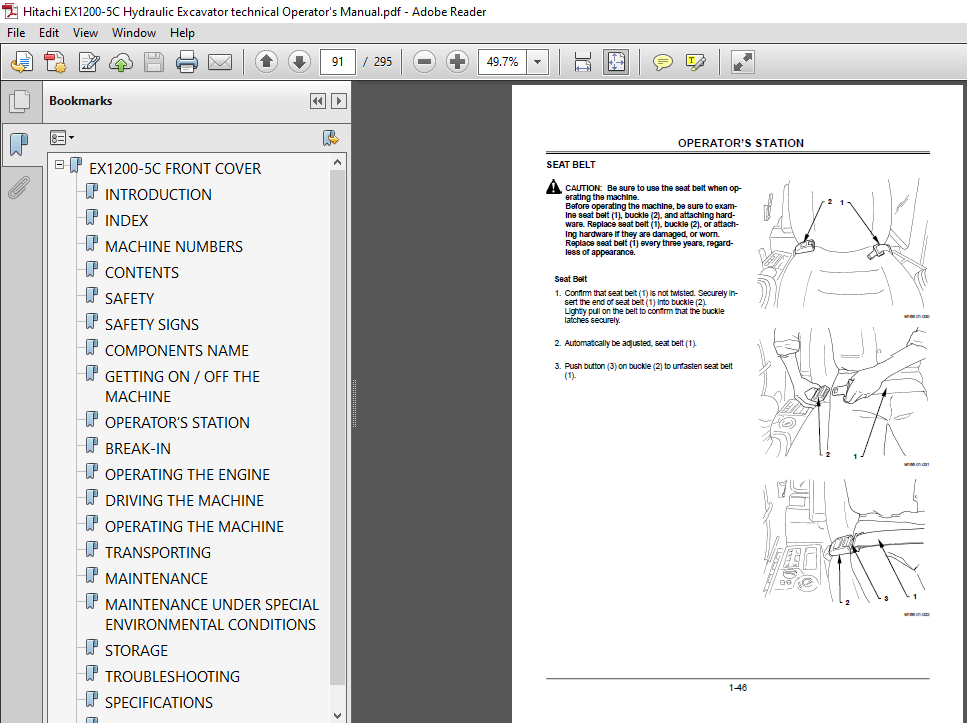This screenshot has width=967, height=723.
Task: Go to next page down arrow
Action: tap(299, 62)
